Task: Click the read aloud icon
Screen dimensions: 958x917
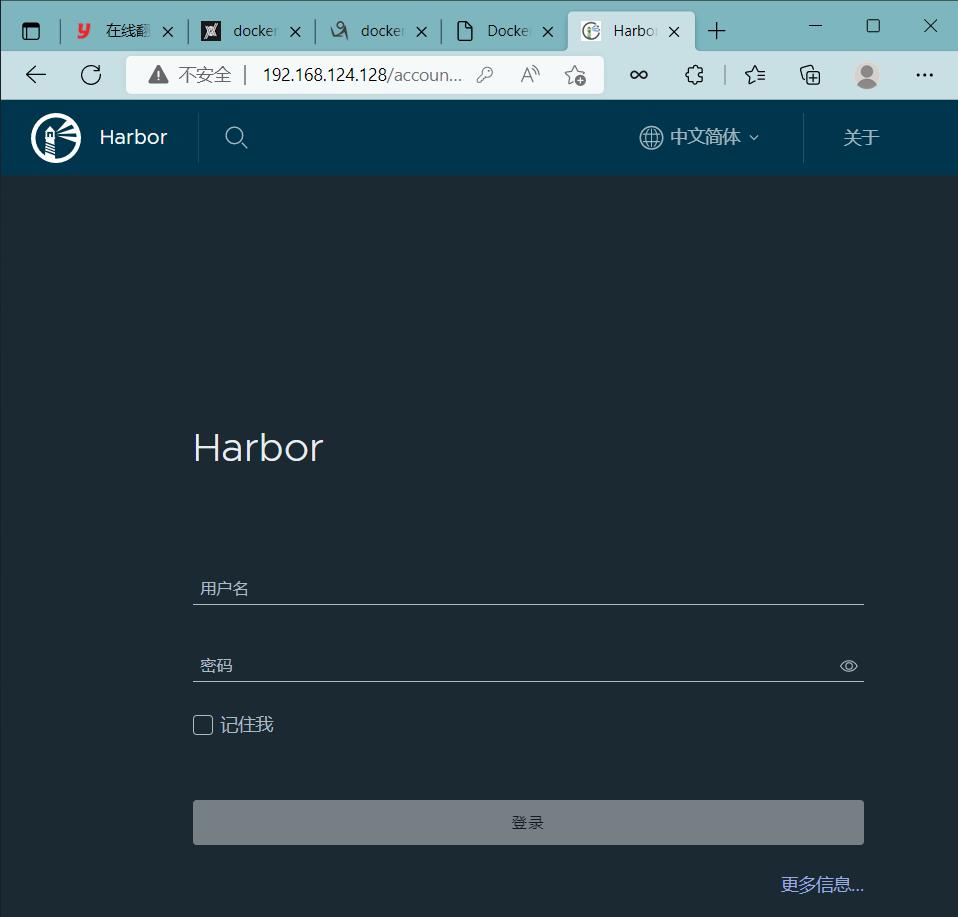Action: click(x=530, y=75)
